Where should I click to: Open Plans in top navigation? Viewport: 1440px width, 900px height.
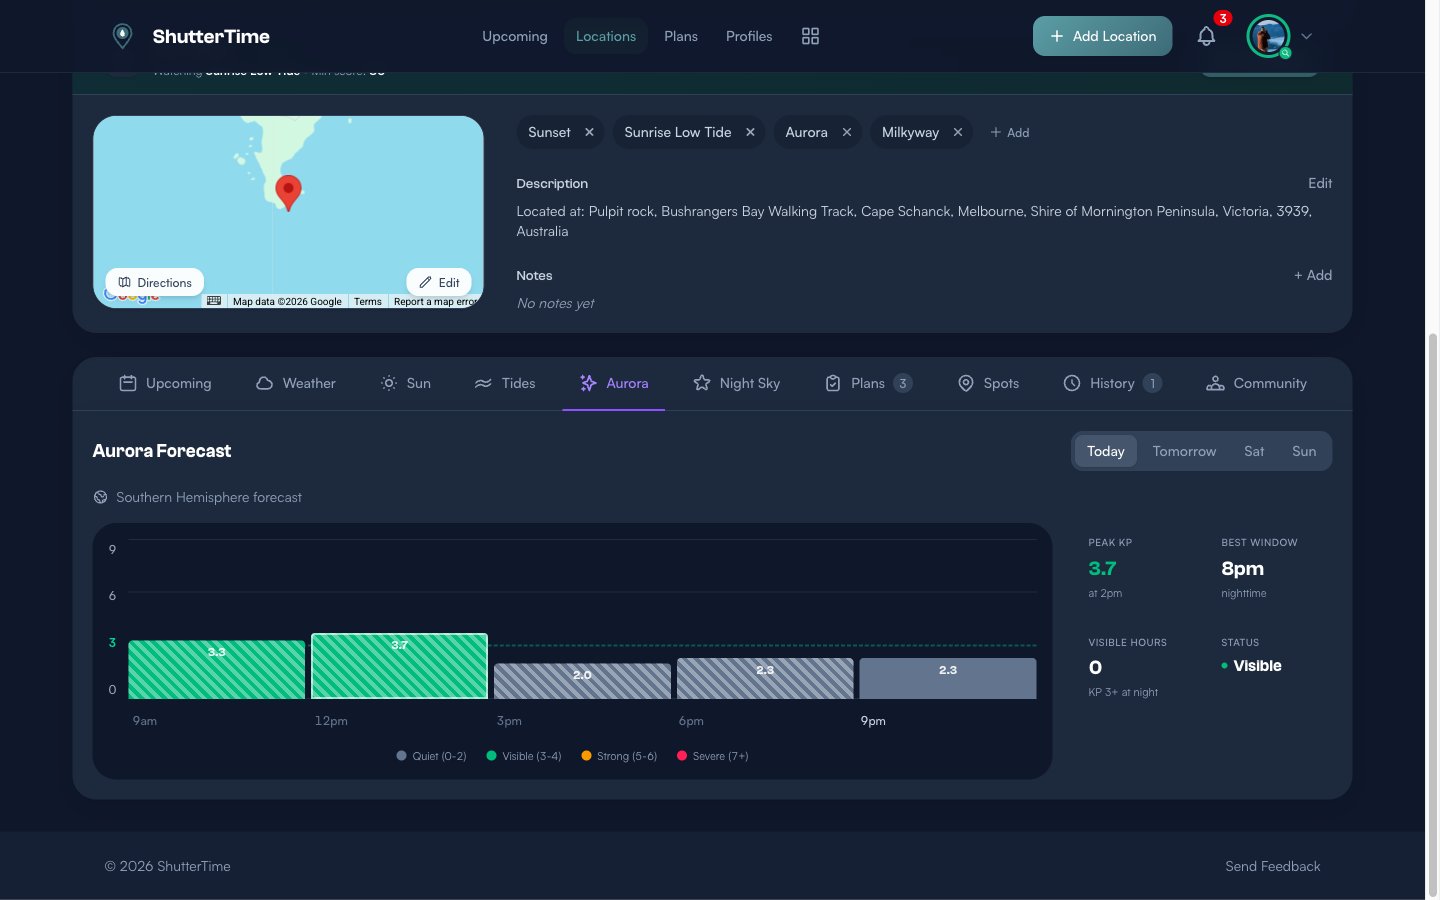click(681, 36)
